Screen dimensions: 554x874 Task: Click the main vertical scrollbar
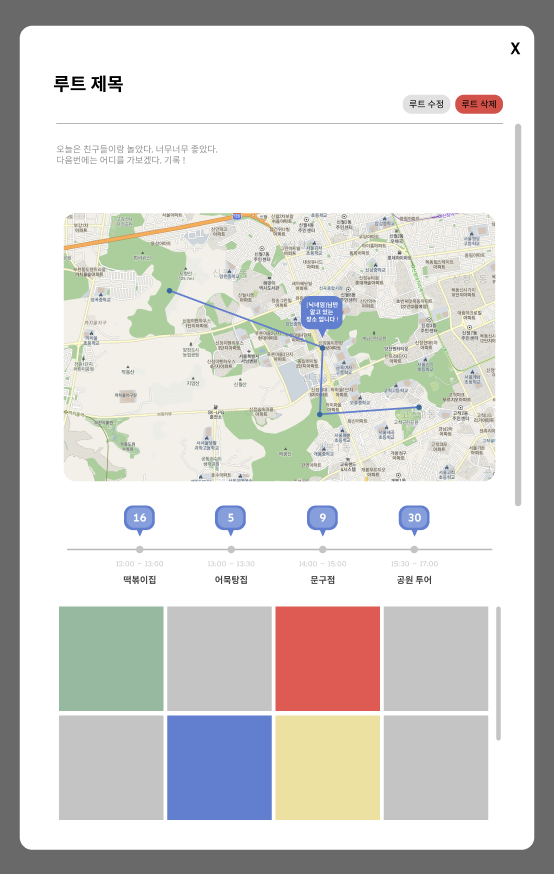point(518,315)
